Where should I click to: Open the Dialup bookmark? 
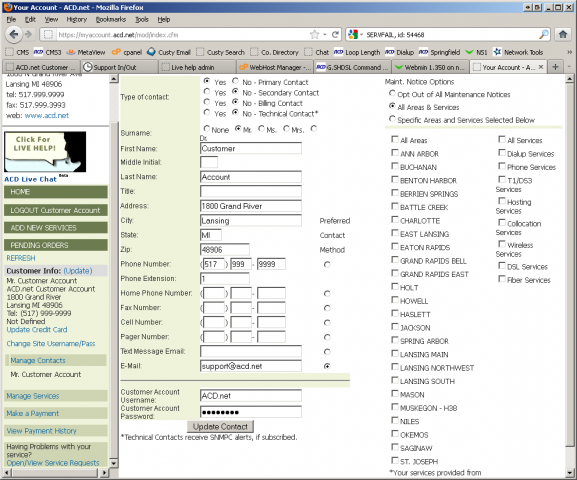point(400,52)
